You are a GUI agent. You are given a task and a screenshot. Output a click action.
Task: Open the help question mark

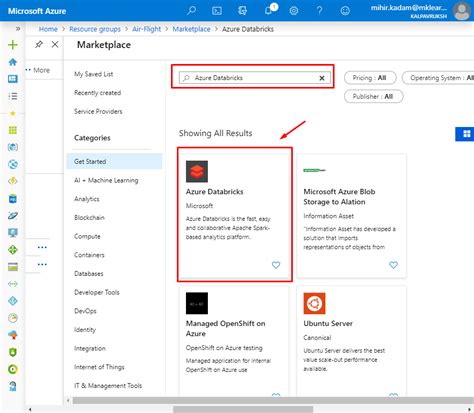[319, 11]
